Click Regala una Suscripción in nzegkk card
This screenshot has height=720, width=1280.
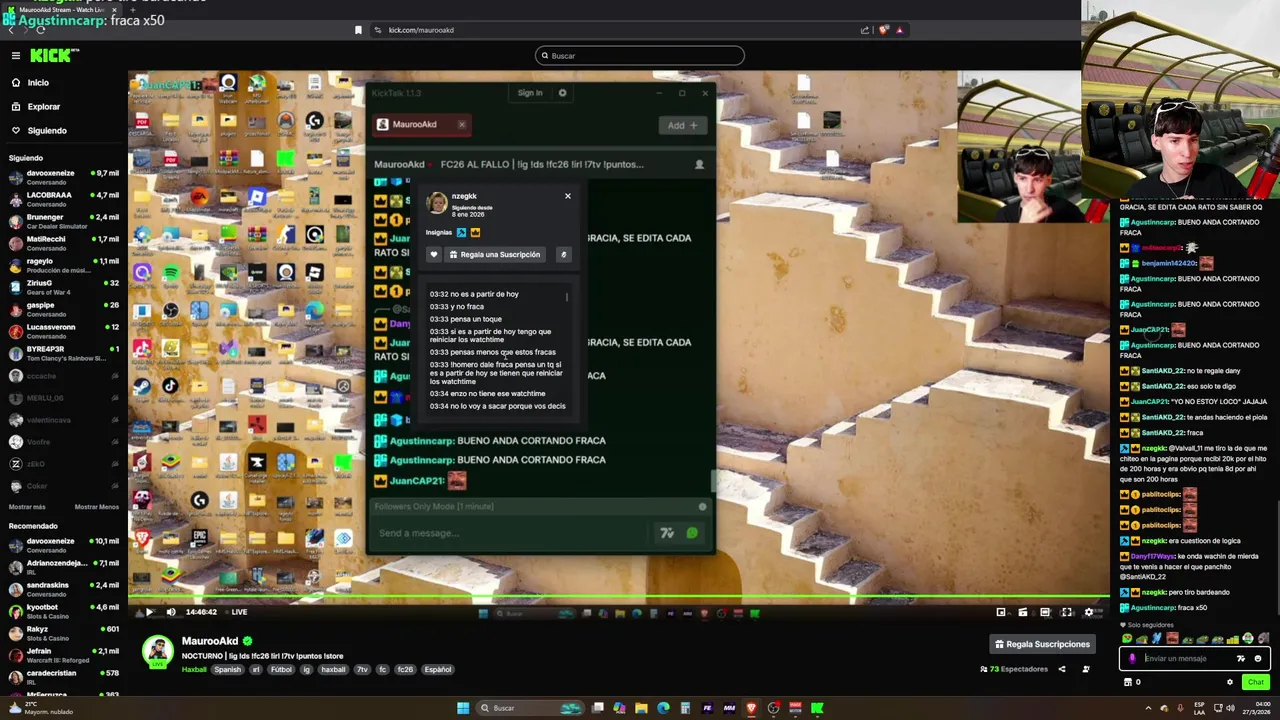(495, 255)
